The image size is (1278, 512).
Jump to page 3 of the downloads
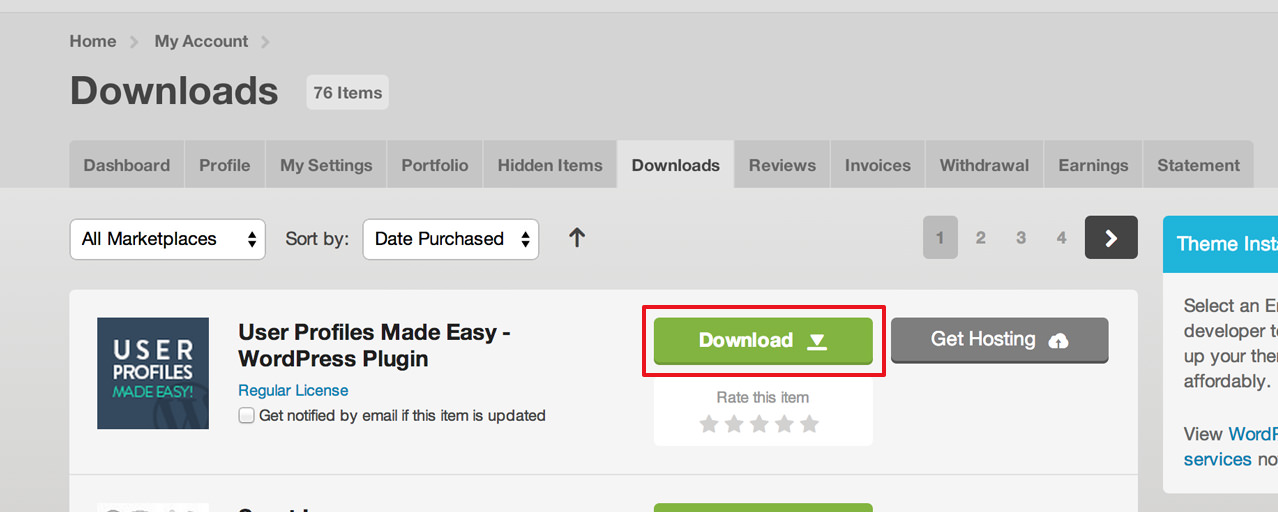(1021, 238)
